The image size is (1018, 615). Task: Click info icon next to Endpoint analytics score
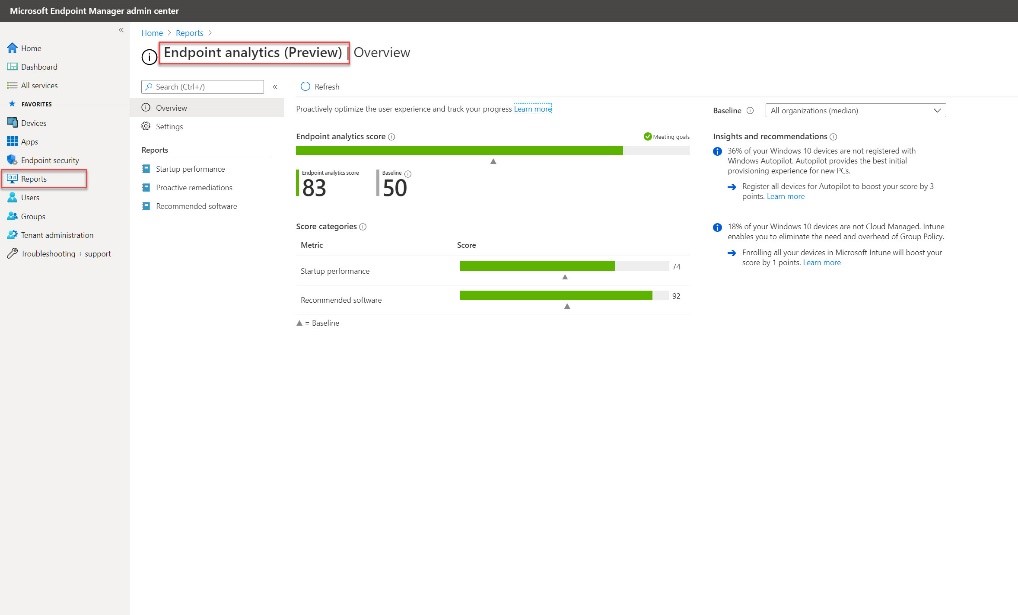coord(391,137)
